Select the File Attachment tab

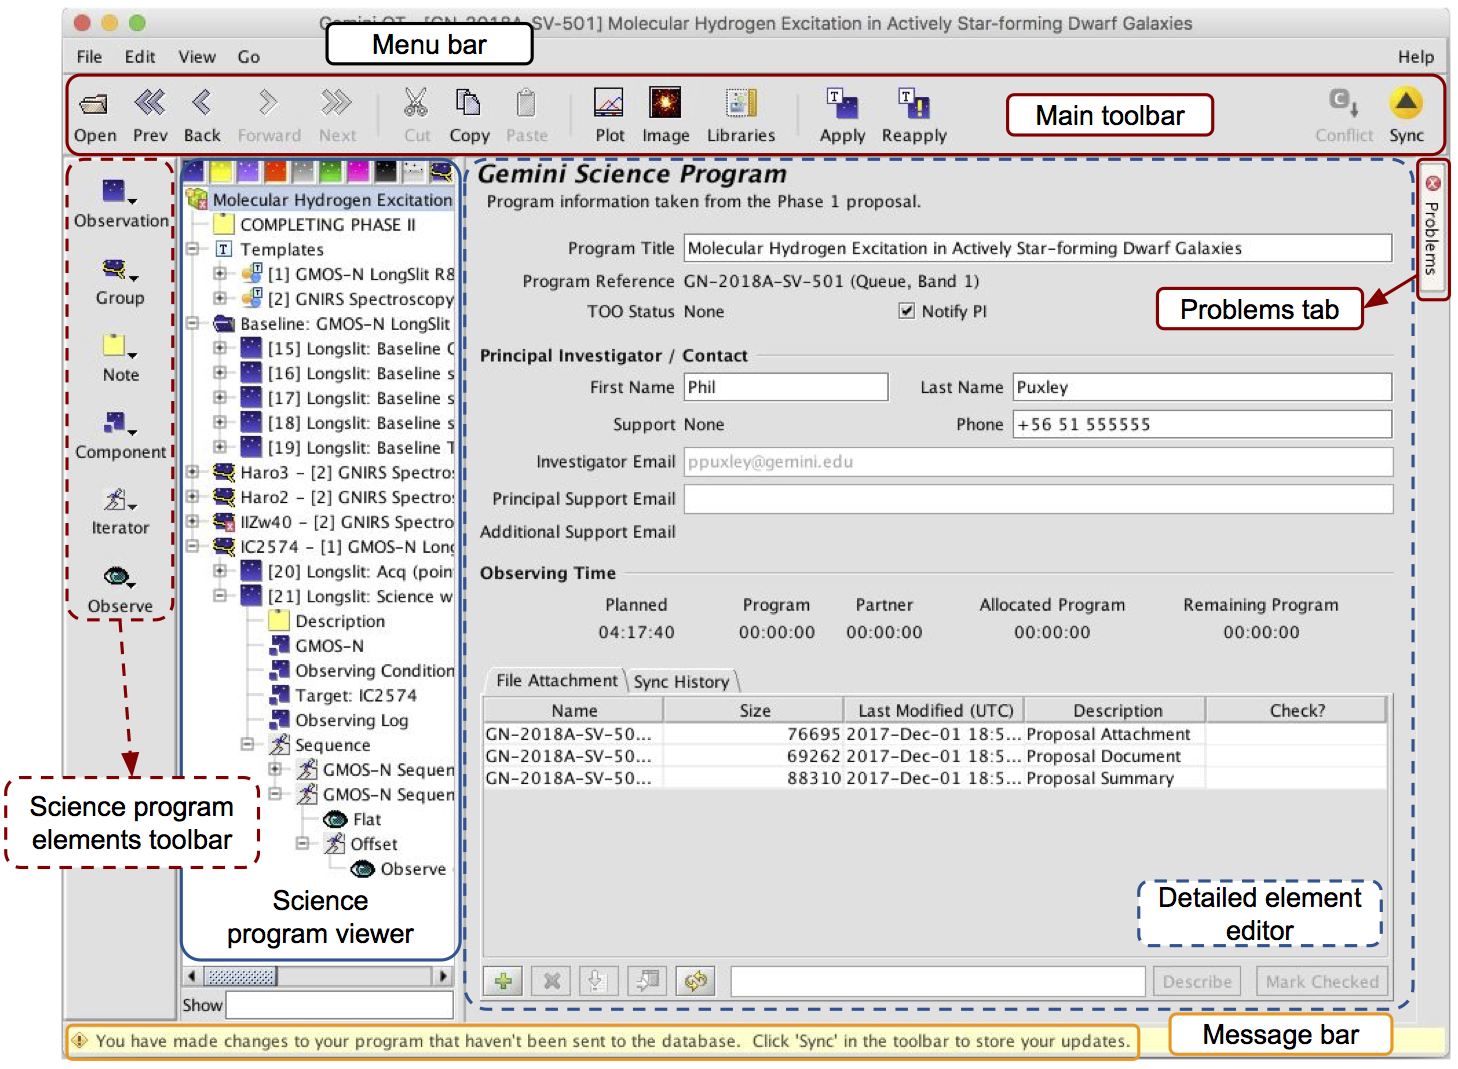(x=556, y=680)
